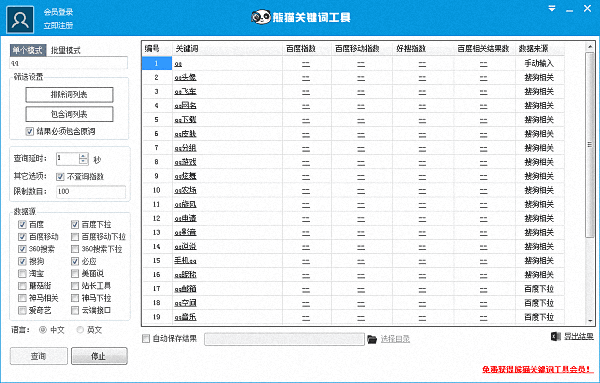This screenshot has width=600, height=383.
Task: Uncheck the 360搜索 data source
Action: (x=22, y=249)
